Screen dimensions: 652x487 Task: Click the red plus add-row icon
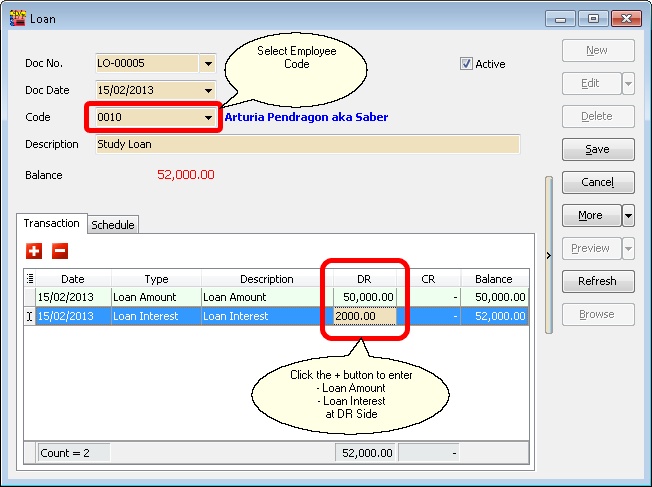click(x=34, y=251)
